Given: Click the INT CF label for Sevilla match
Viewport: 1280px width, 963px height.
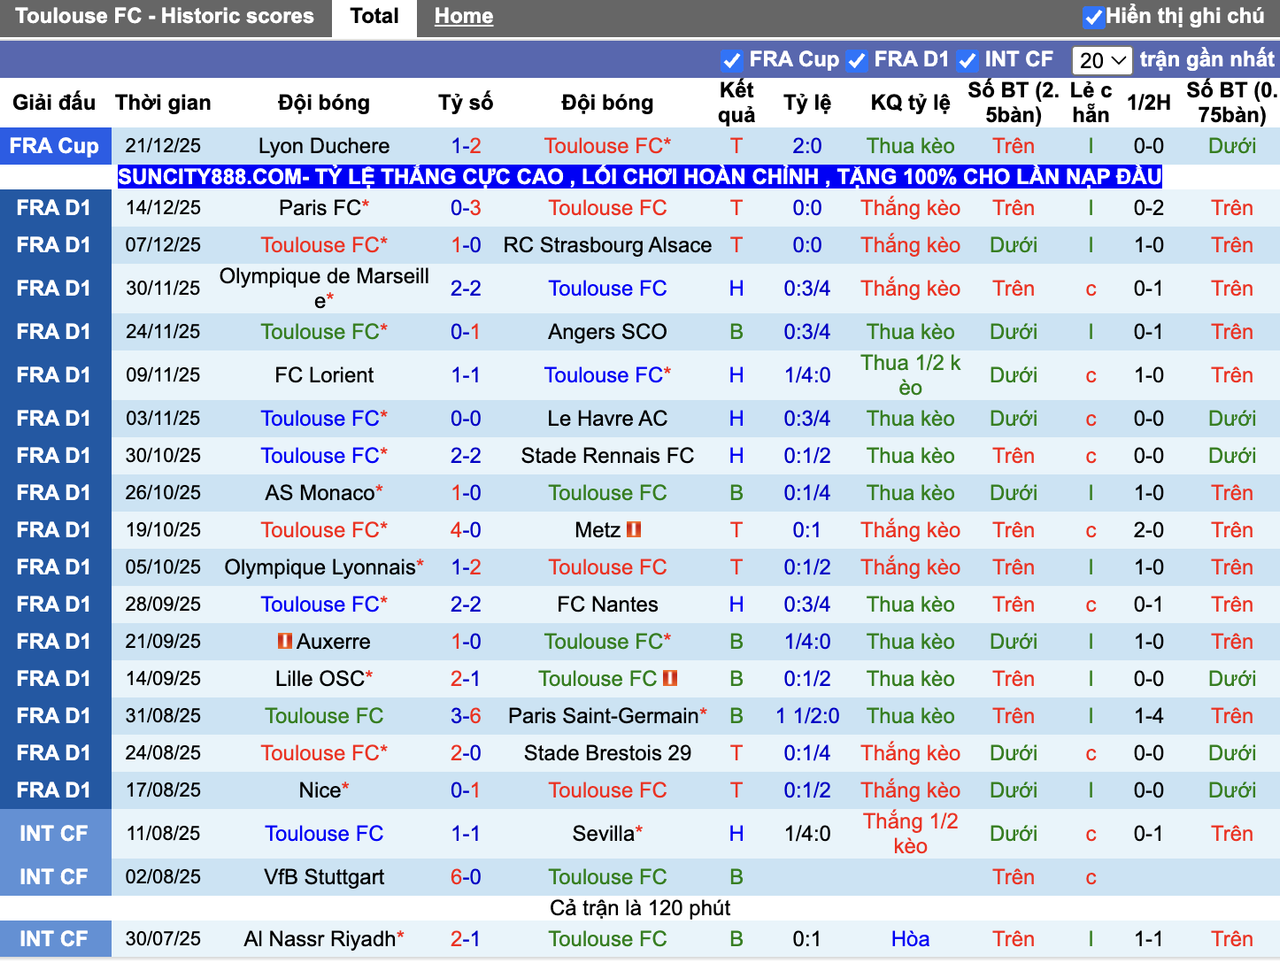Looking at the screenshot, I should [54, 834].
